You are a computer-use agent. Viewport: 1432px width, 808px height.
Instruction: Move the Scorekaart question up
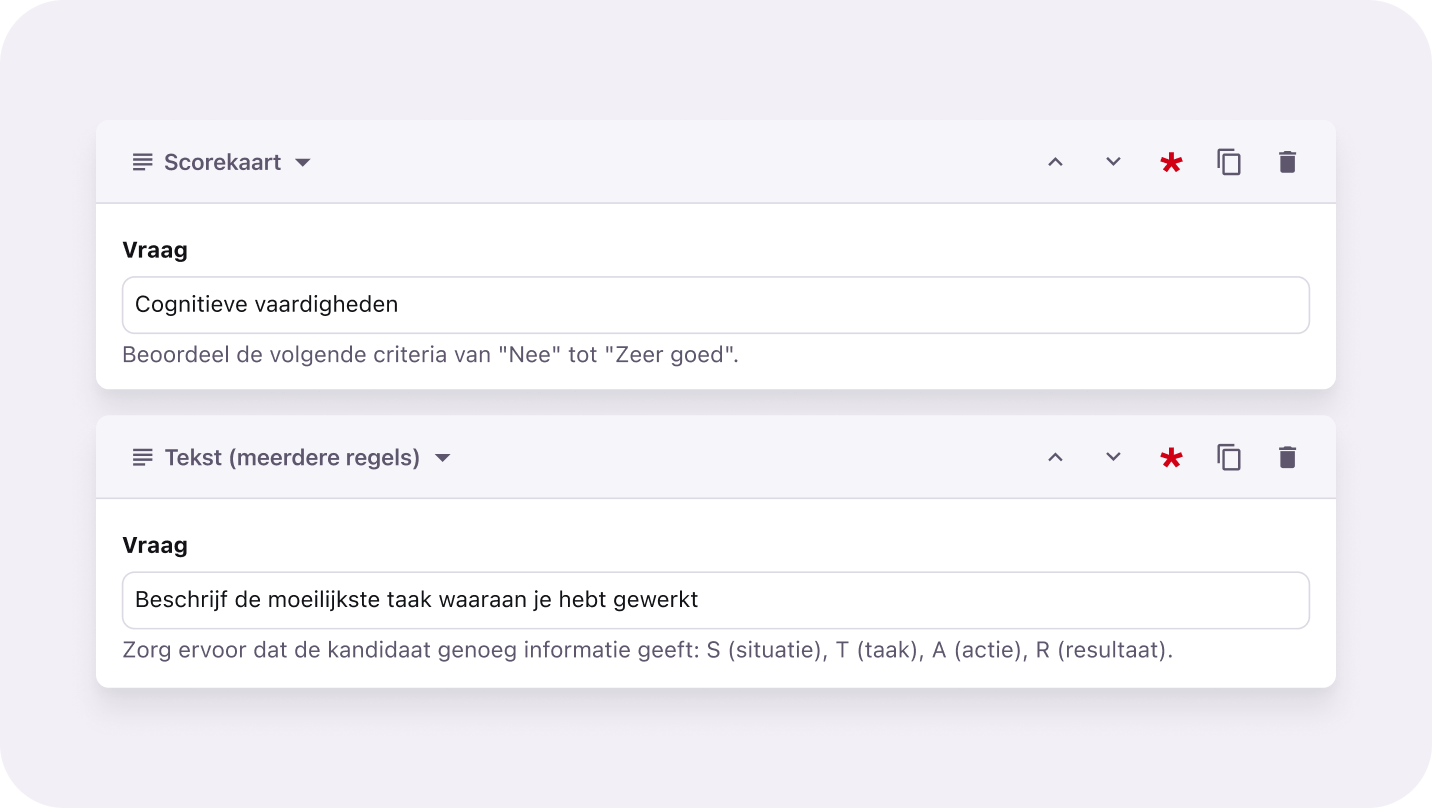click(1055, 162)
